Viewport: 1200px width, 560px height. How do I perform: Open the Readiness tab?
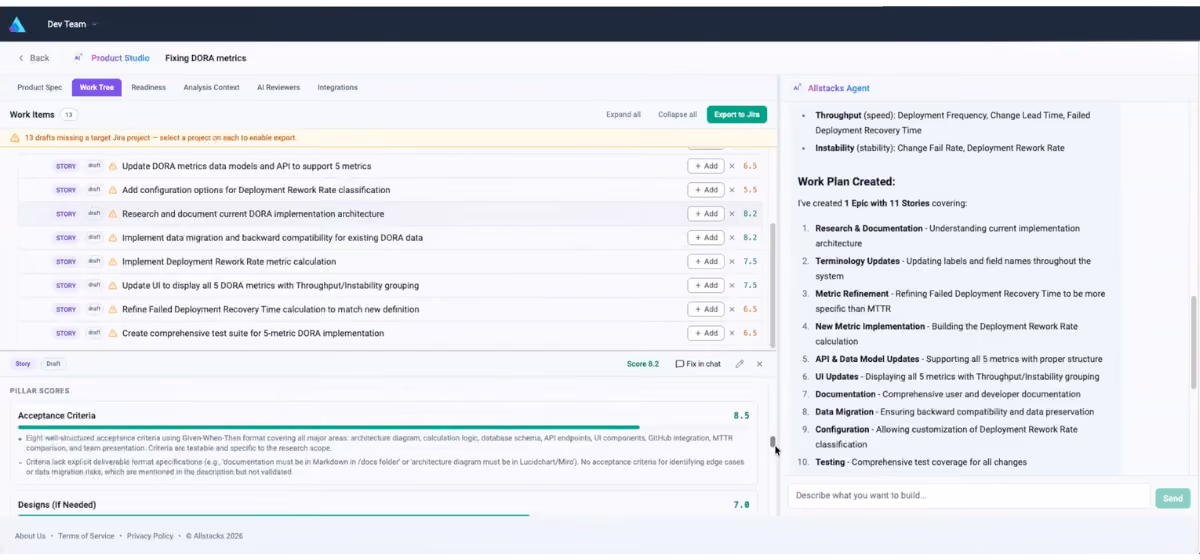tap(149, 87)
